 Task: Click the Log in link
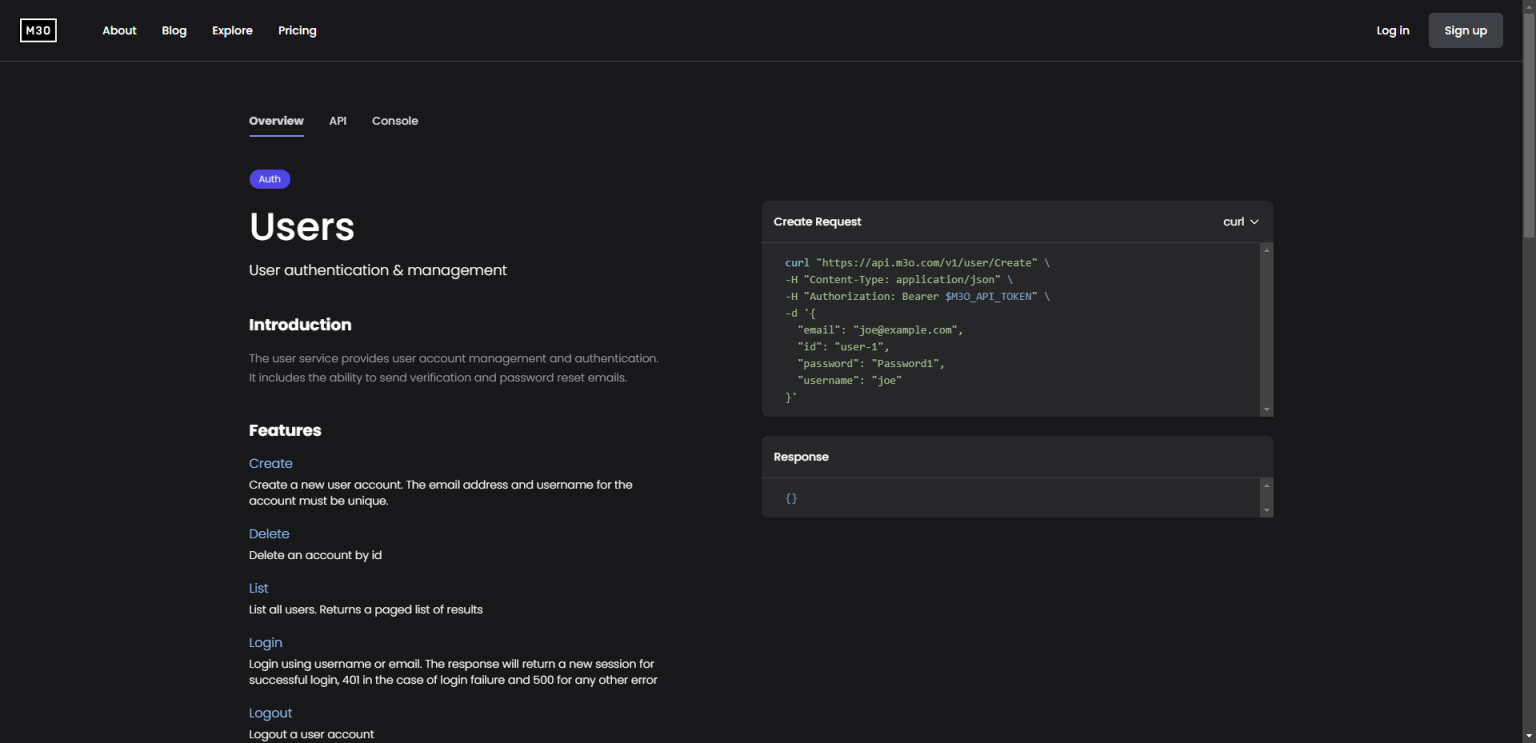1392,30
